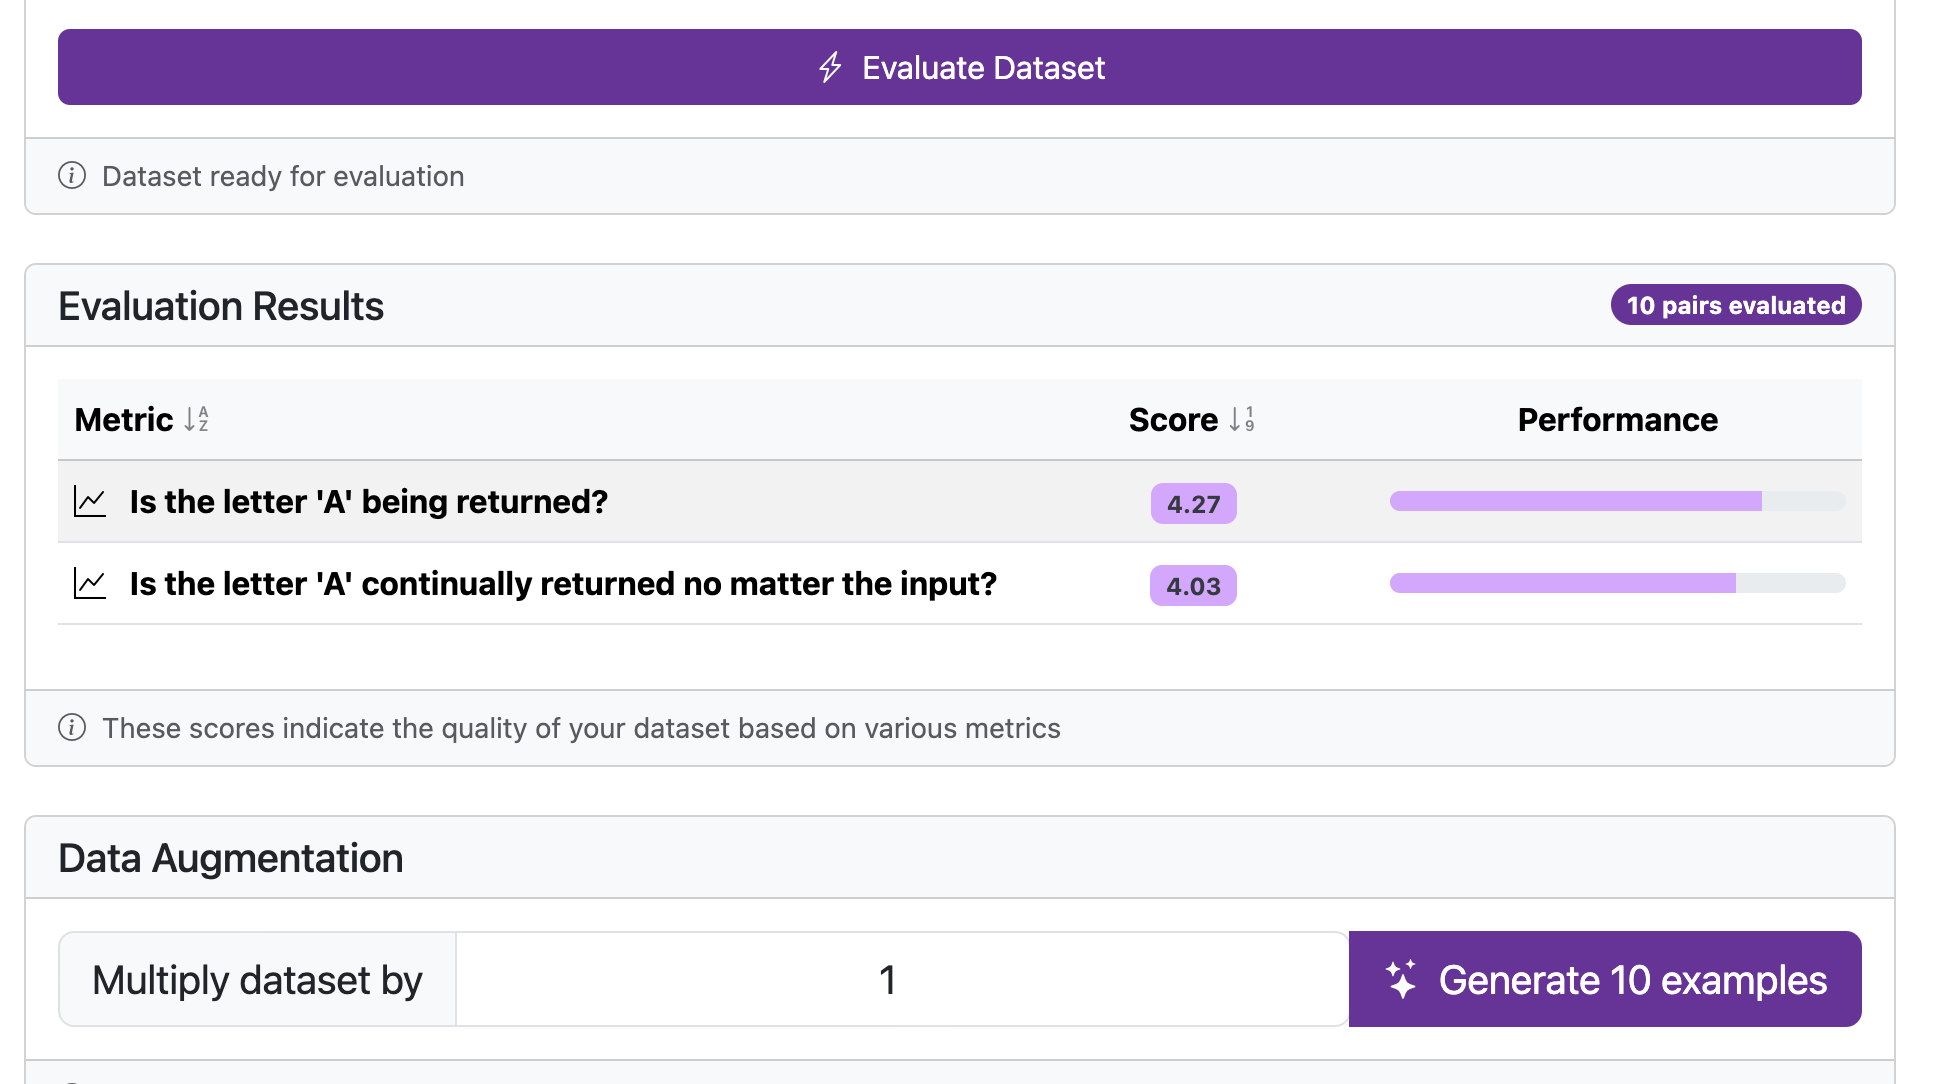The width and height of the screenshot is (1942, 1084).
Task: Click chart icon for 'A' continually returned metric
Action: [90, 584]
